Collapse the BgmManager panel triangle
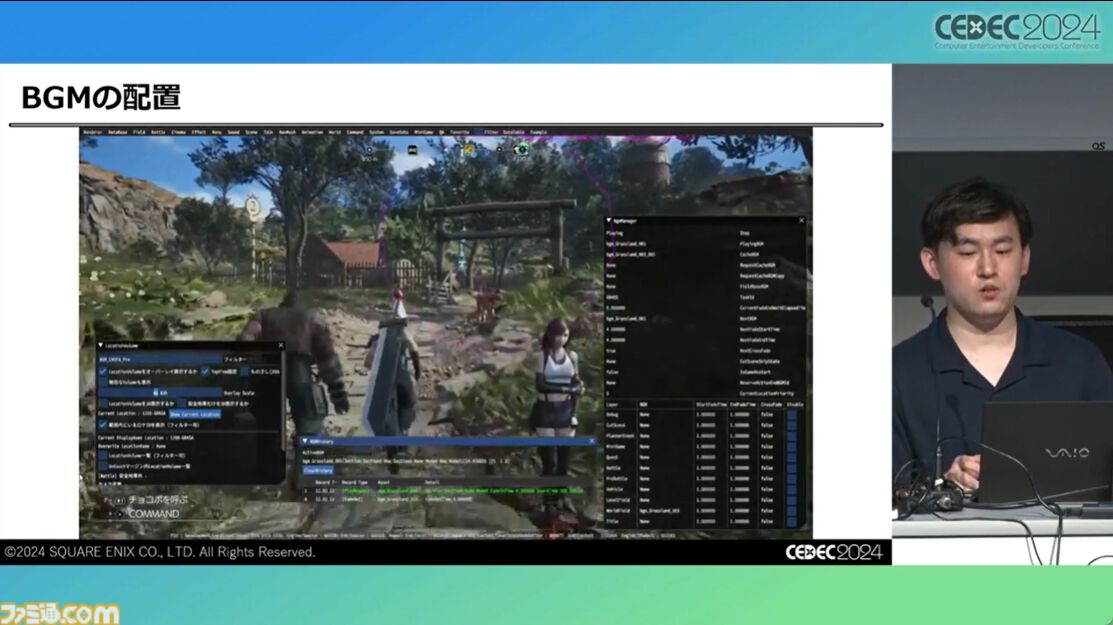Image resolution: width=1113 pixels, height=625 pixels. click(x=608, y=221)
